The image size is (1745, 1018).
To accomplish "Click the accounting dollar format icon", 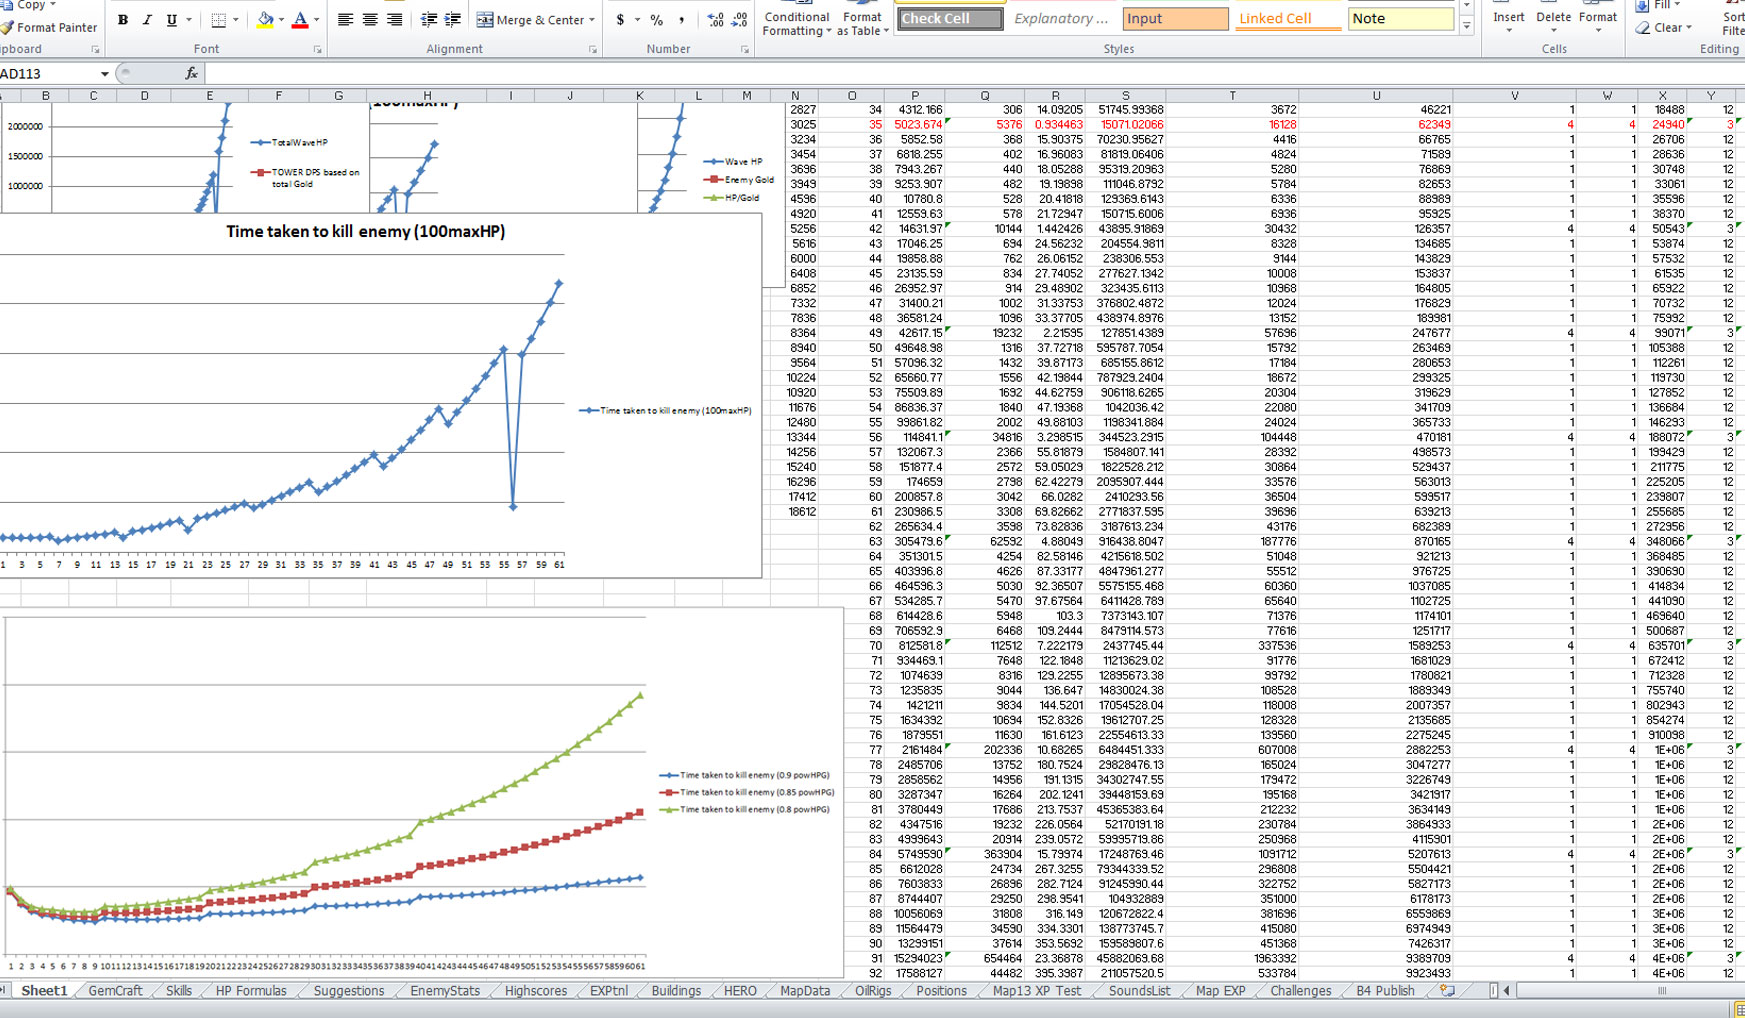I will point(620,20).
